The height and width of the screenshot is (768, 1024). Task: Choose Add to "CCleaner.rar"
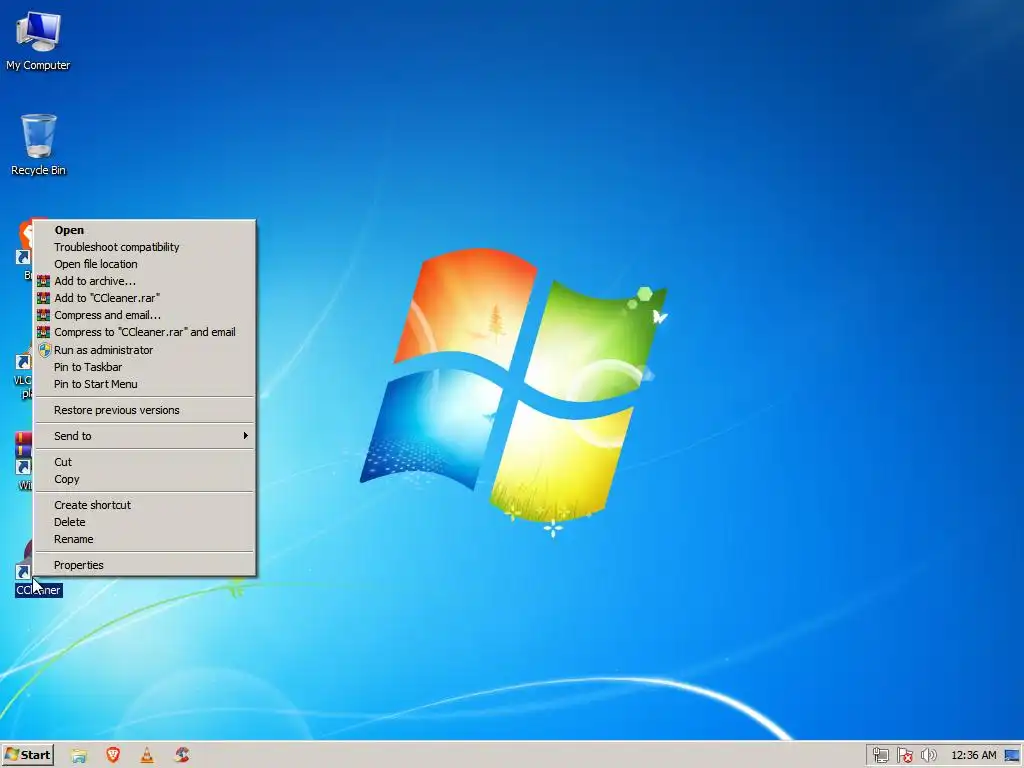[x=144, y=298]
